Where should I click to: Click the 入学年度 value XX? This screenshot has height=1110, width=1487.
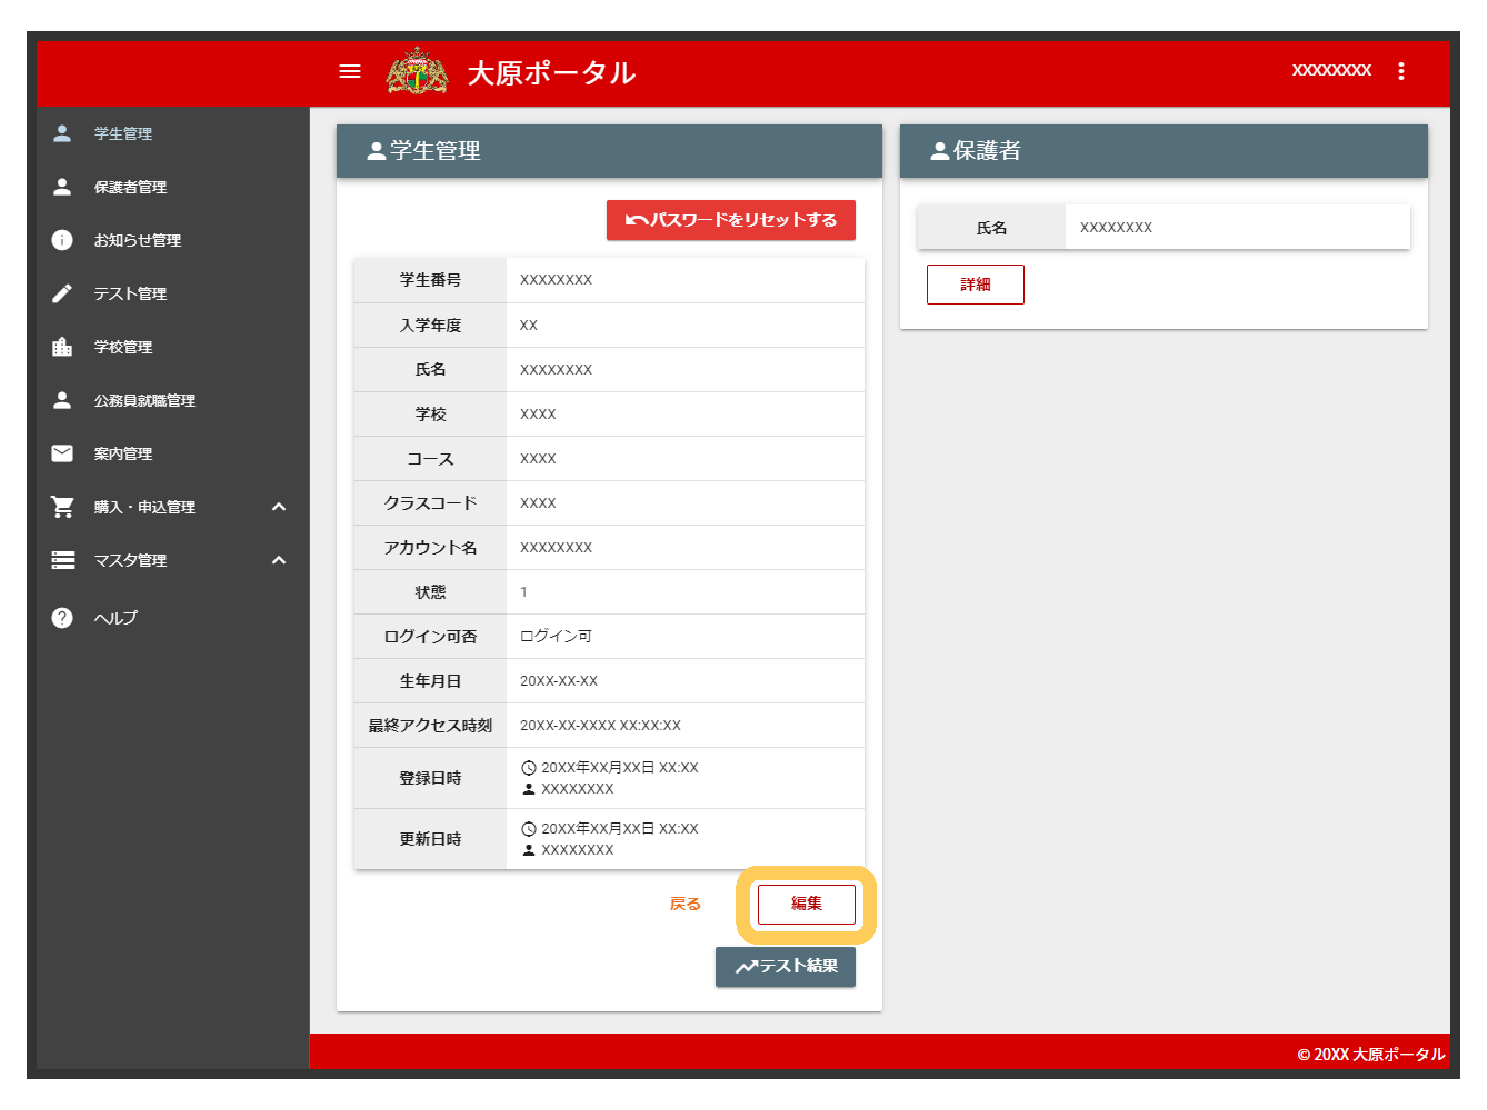point(529,325)
